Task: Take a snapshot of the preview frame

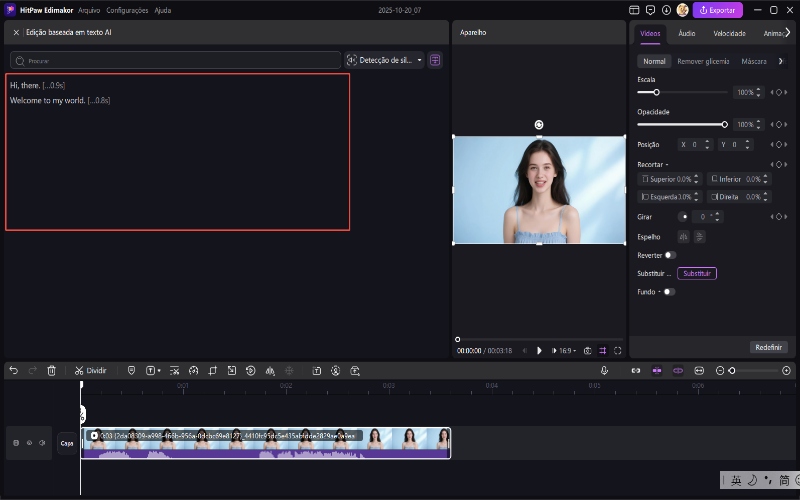Action: (587, 351)
